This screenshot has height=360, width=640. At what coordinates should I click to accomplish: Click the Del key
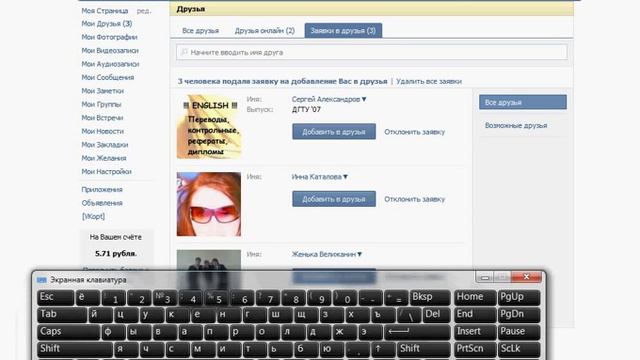coord(437,315)
